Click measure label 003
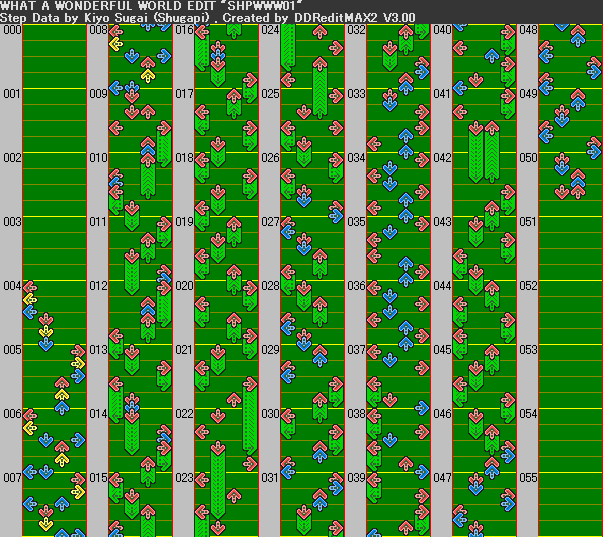Image resolution: width=603 pixels, height=537 pixels. pyautogui.click(x=12, y=222)
